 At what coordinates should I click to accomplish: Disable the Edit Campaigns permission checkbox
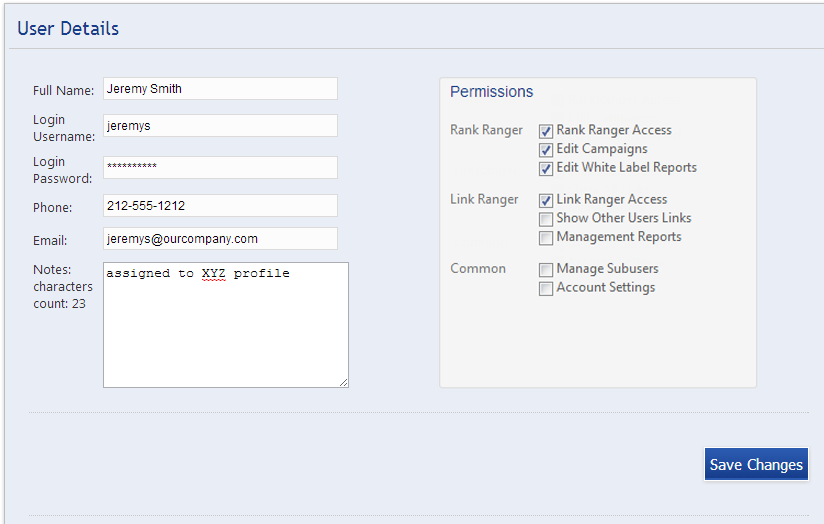pos(546,150)
